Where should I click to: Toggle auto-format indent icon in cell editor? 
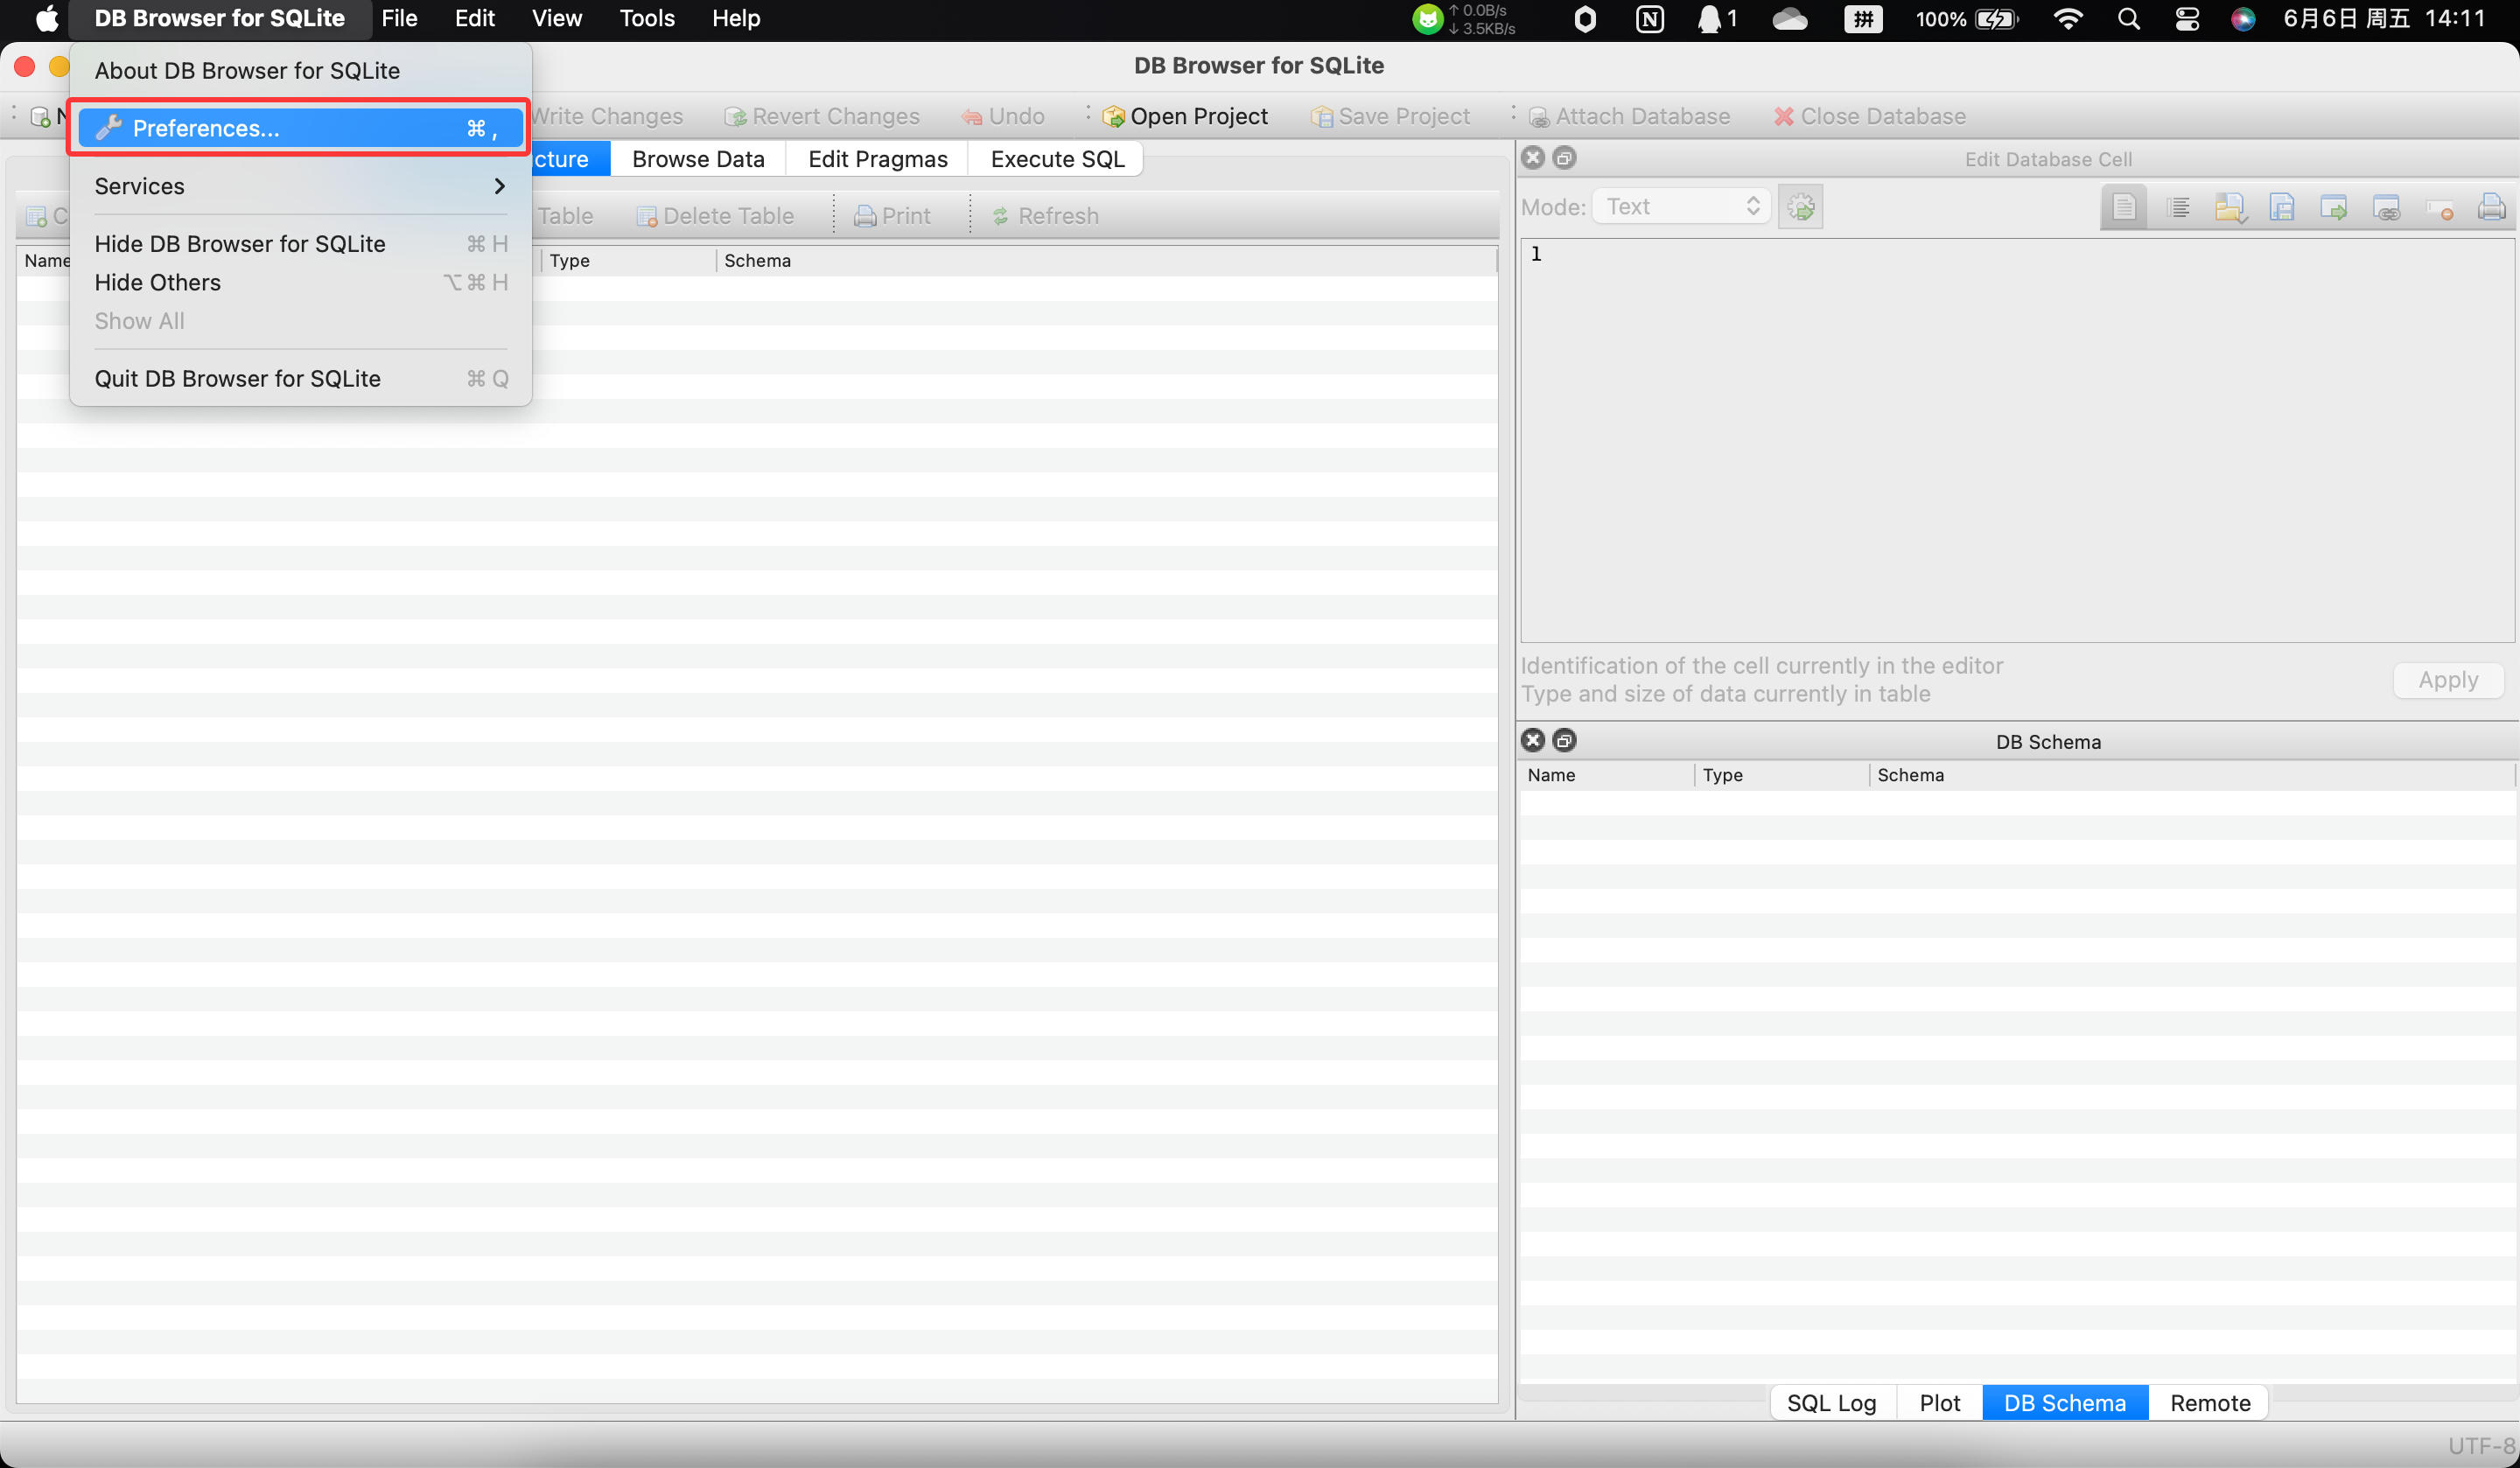[2177, 207]
